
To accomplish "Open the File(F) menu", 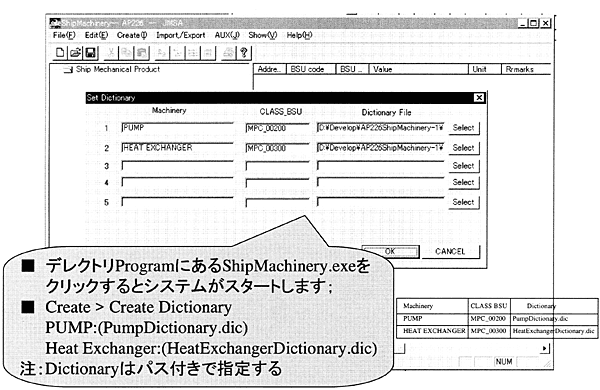I will (x=64, y=35).
